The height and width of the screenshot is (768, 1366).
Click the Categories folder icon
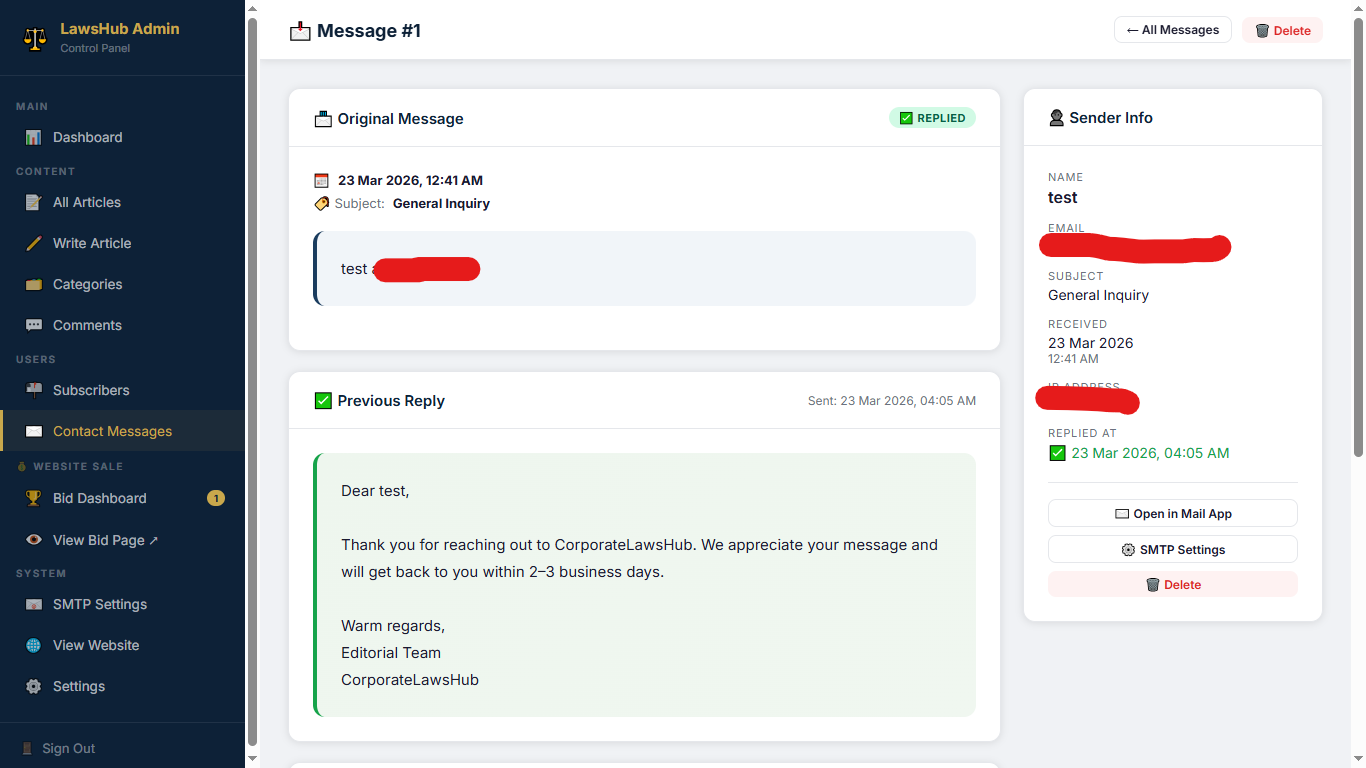[x=34, y=284]
